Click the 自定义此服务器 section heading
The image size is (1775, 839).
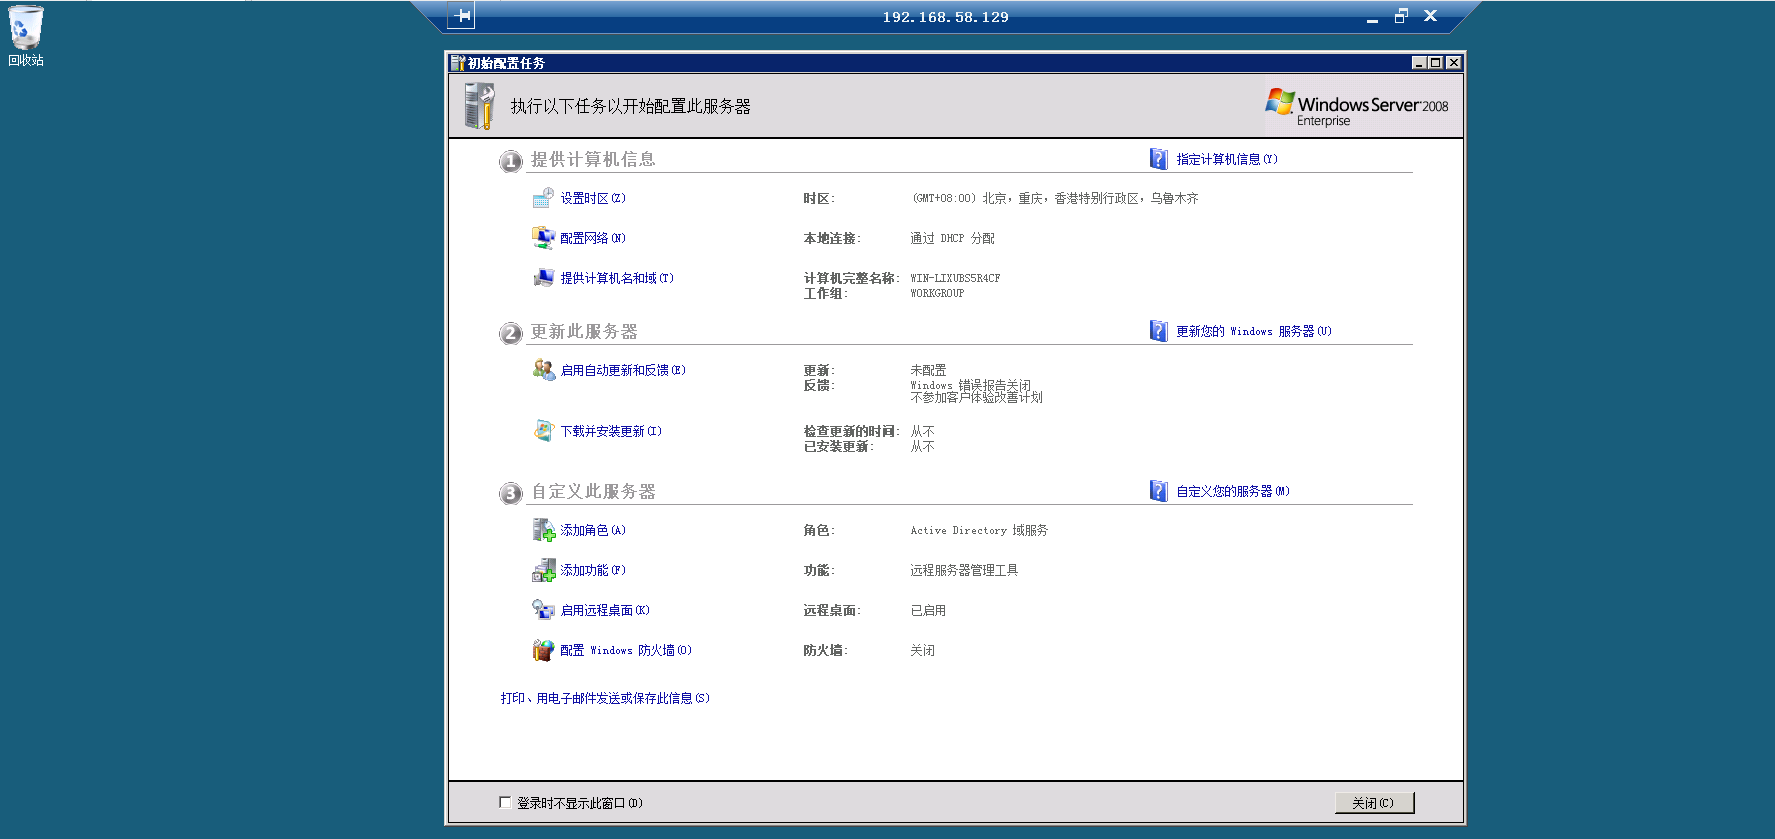pos(593,491)
